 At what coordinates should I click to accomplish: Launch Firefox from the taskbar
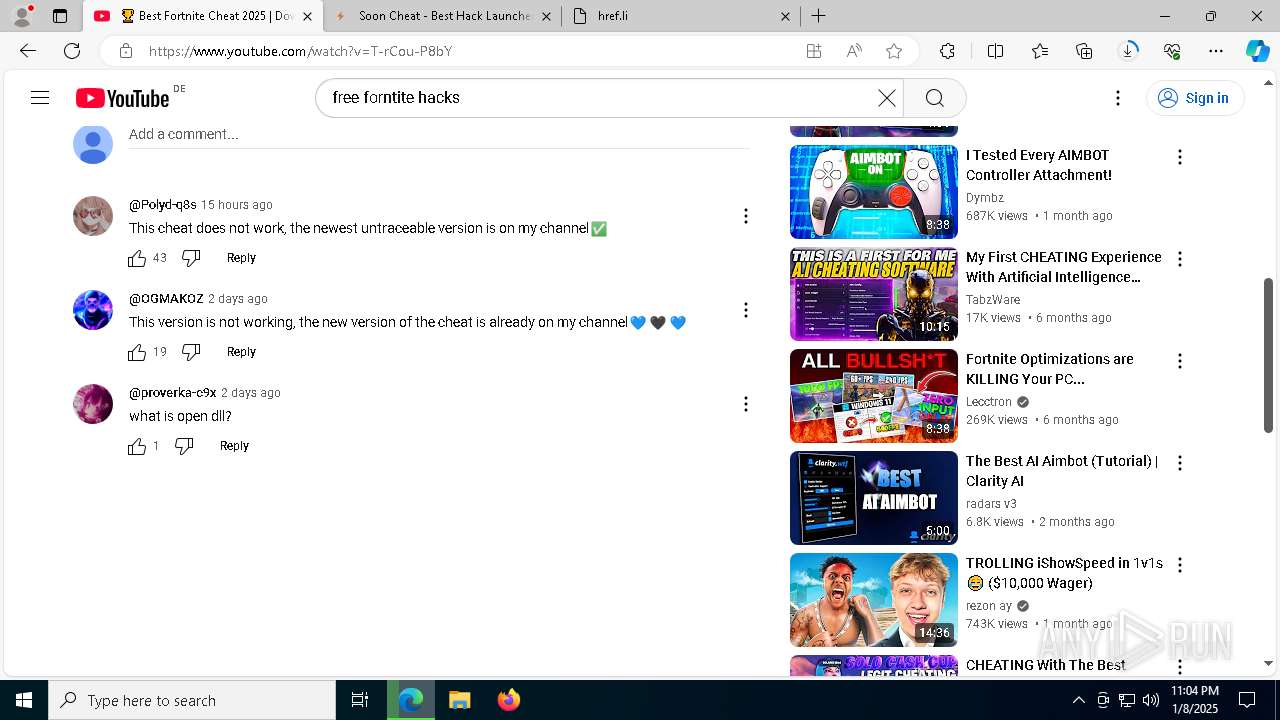(508, 700)
